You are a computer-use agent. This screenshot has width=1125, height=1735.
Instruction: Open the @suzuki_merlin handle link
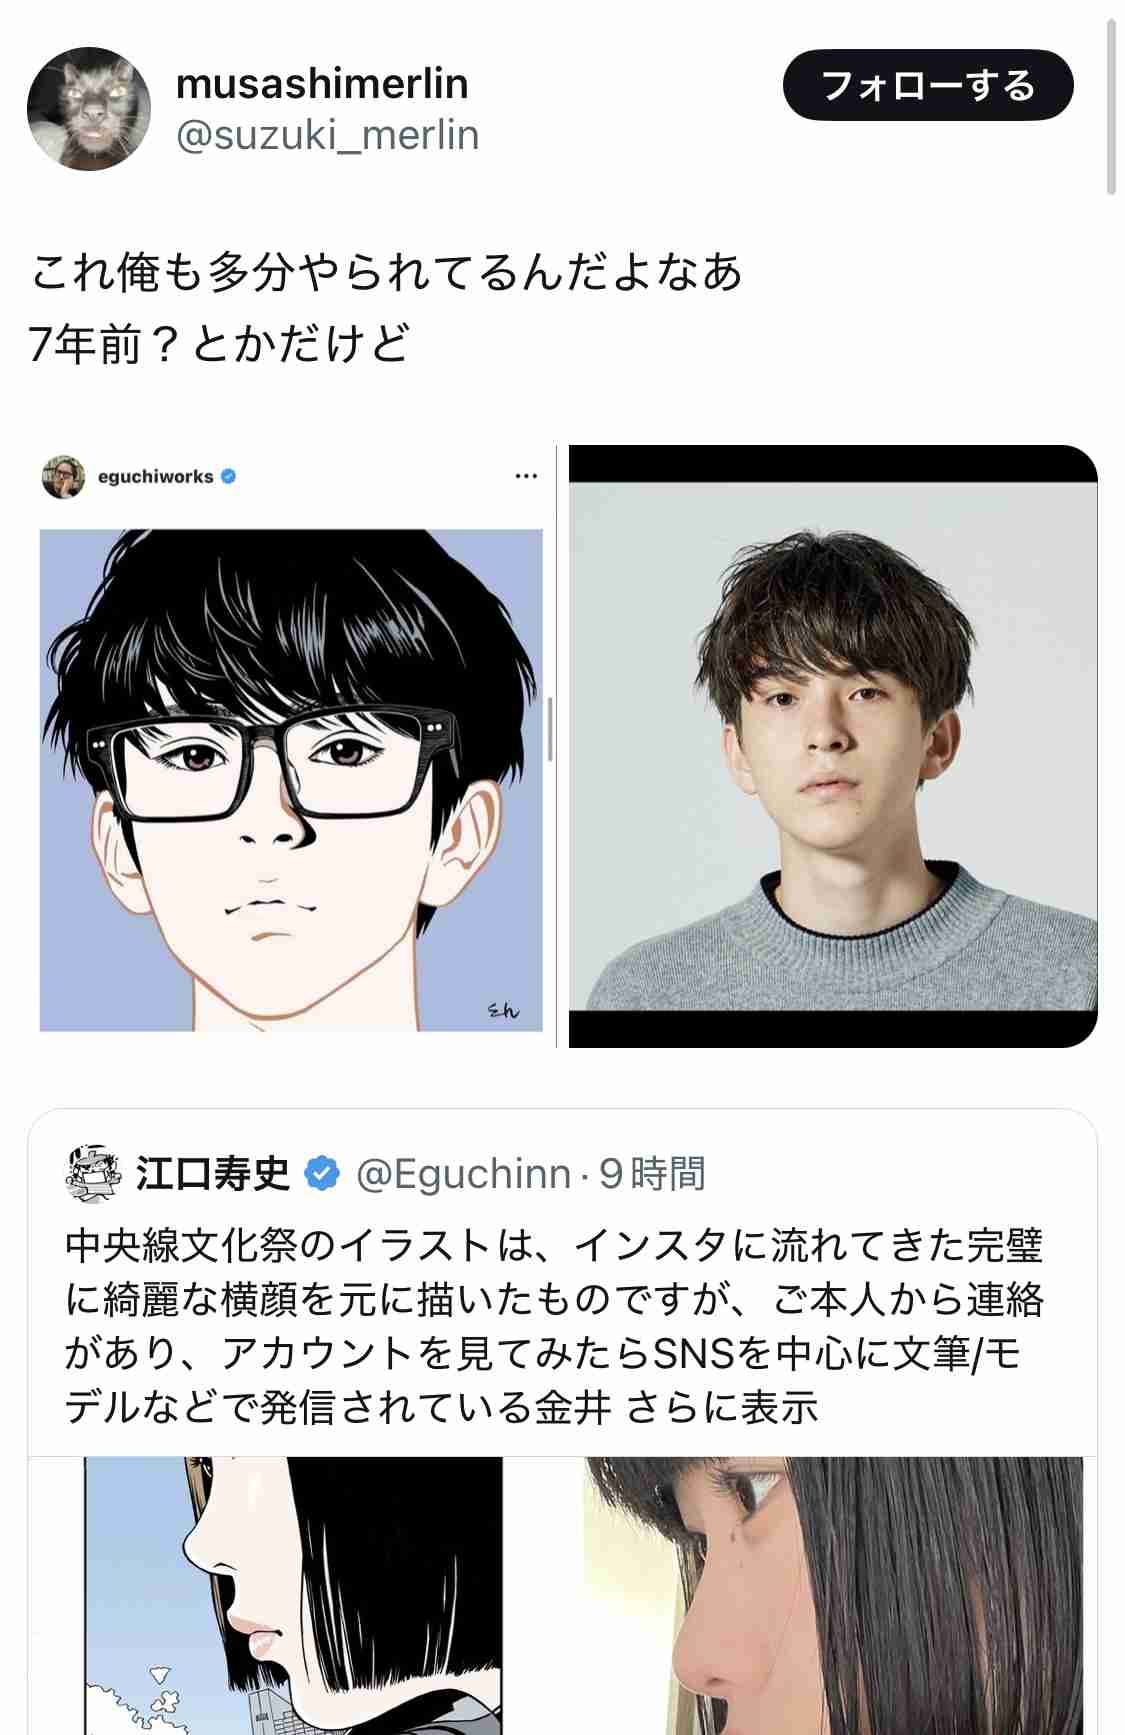(x=327, y=135)
